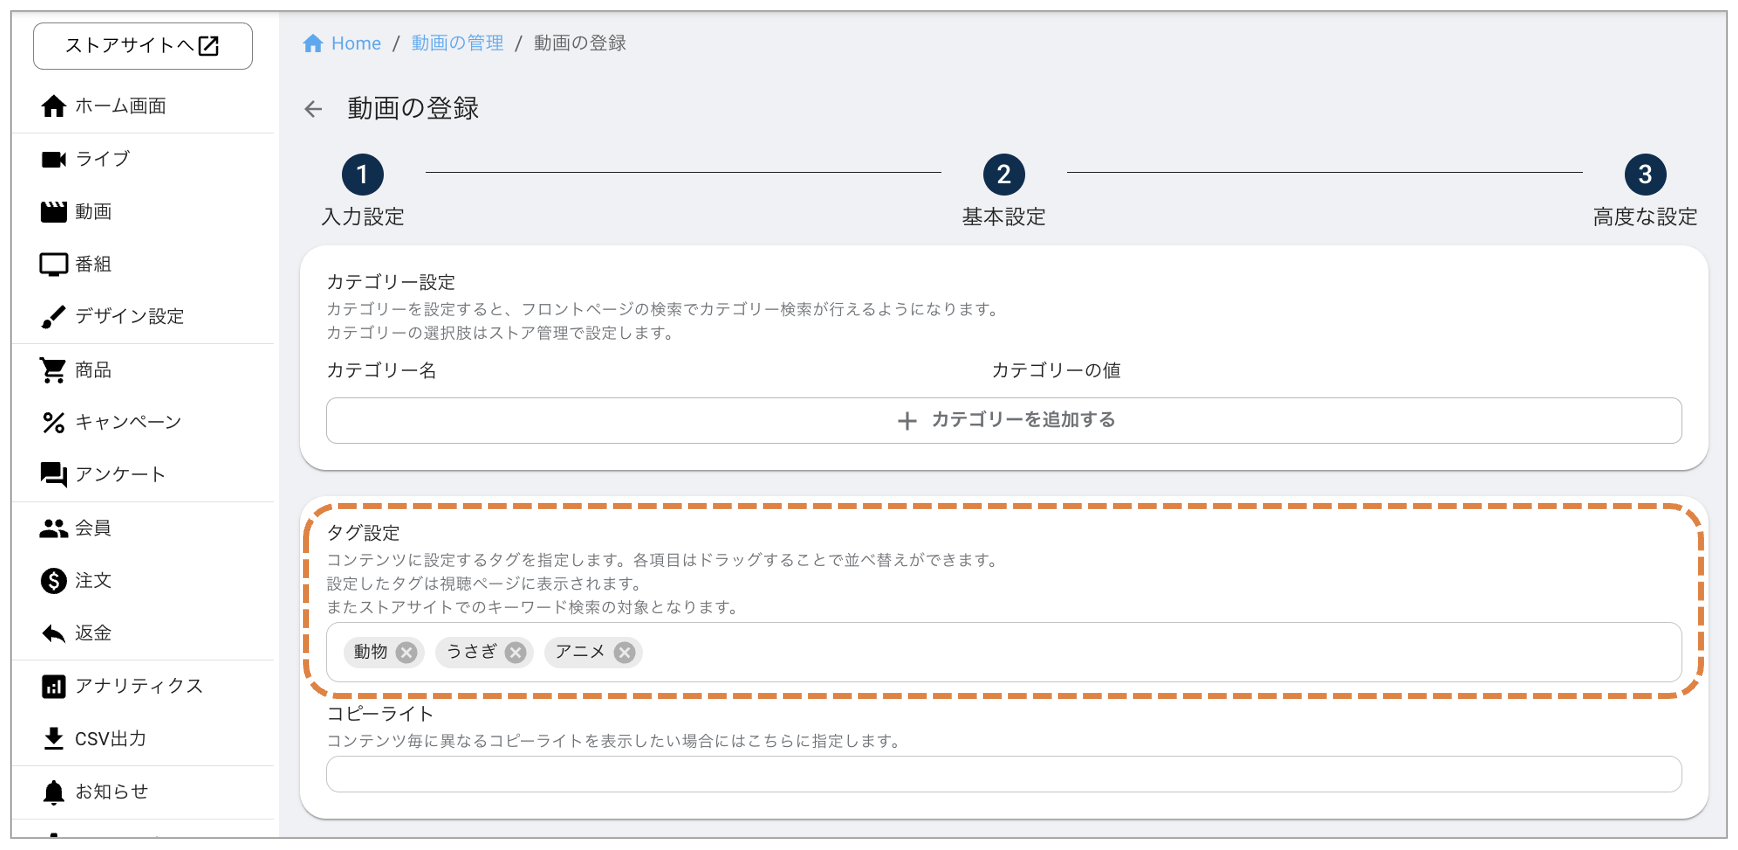
Task: Click the plus icon in カテゴリーを追加する
Action: coord(907,421)
